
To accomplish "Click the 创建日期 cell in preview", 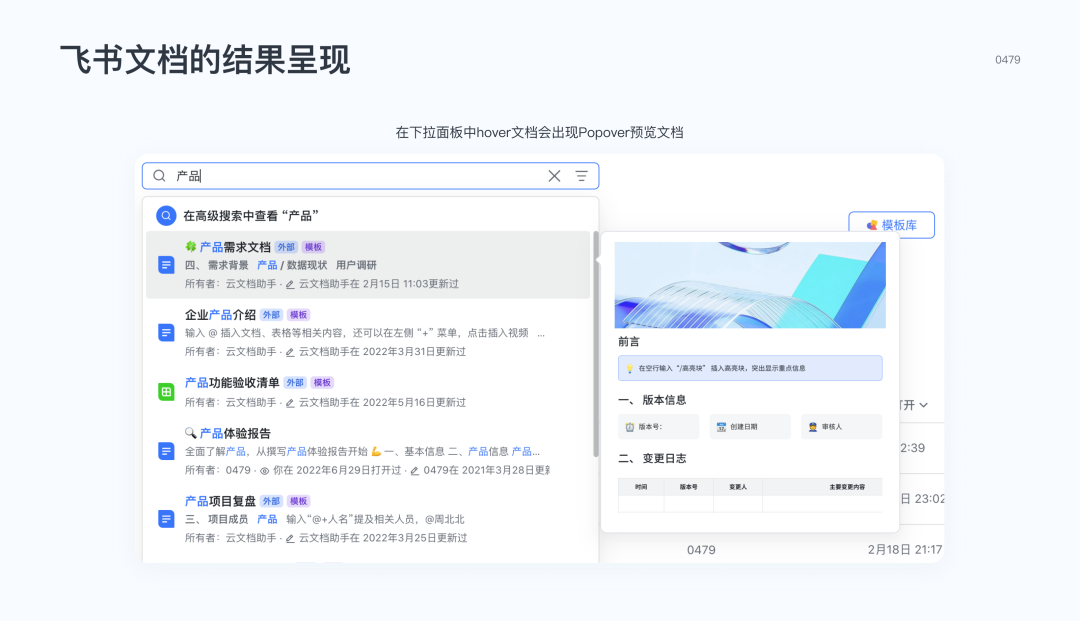I will click(x=750, y=427).
